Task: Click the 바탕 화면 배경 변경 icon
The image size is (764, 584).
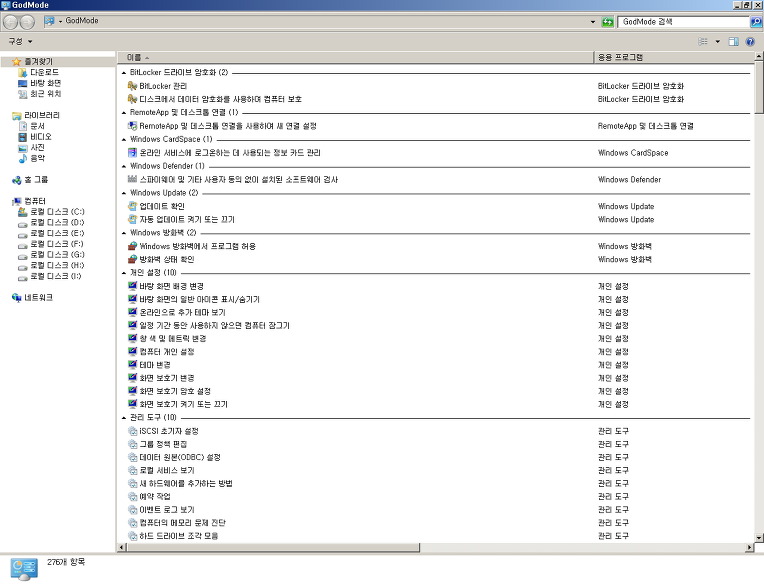Action: 132,286
